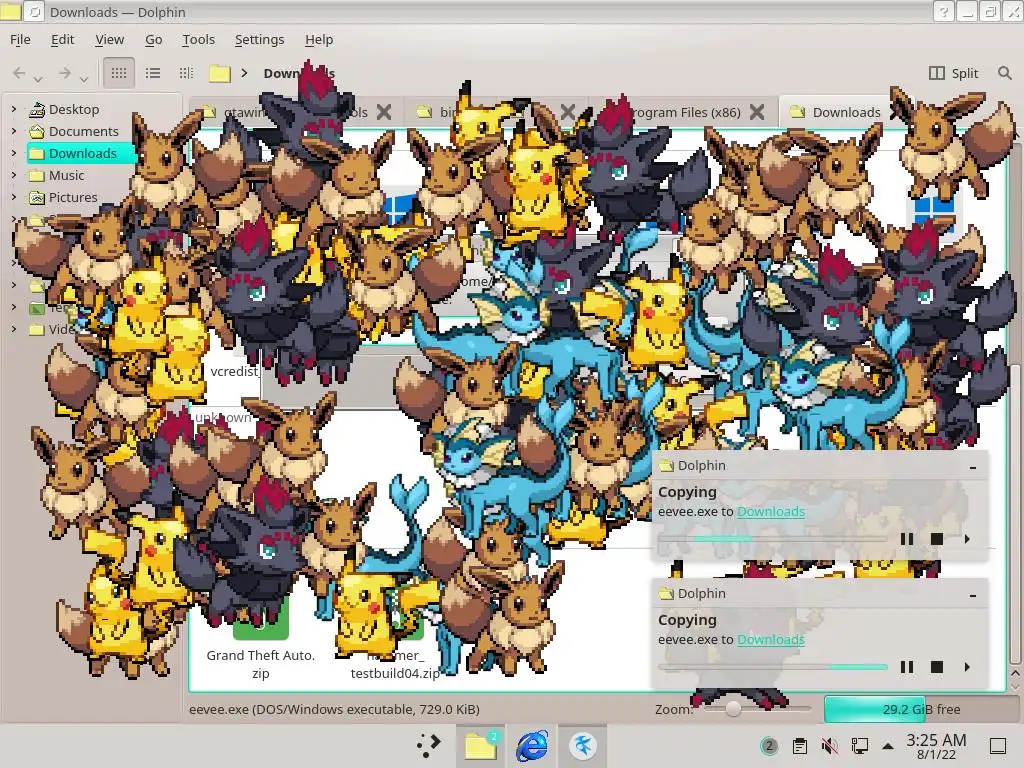Open the File menu
Screen dimensions: 1024x768
coord(20,40)
